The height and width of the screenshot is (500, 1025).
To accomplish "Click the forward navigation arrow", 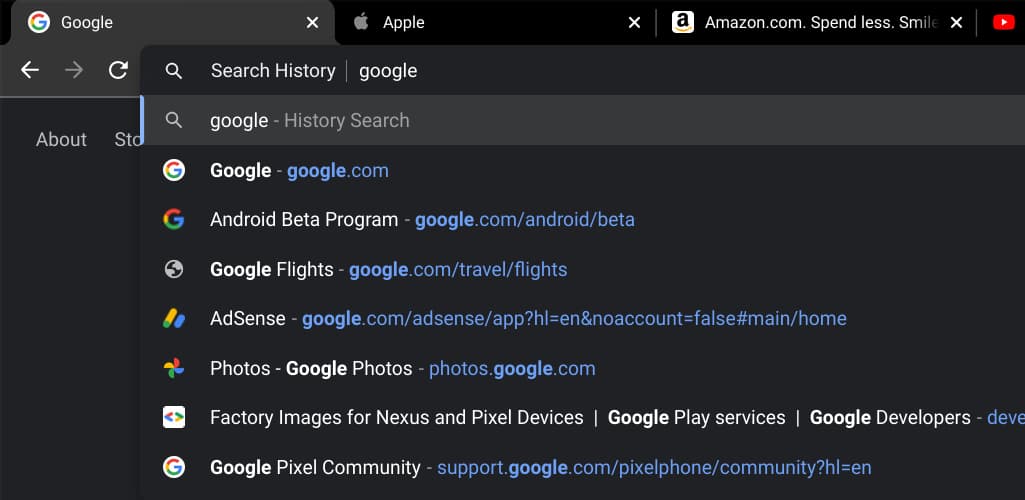I will coord(74,70).
